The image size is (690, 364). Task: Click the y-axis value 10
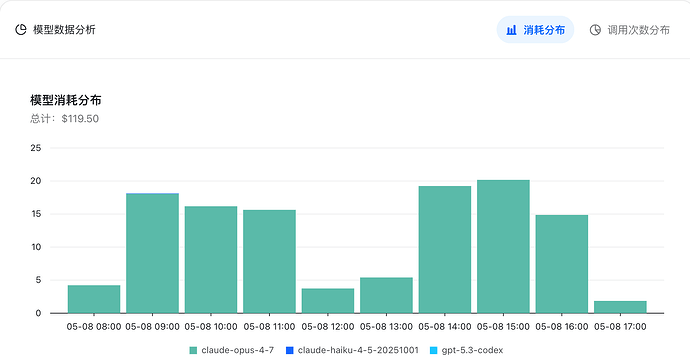point(36,247)
